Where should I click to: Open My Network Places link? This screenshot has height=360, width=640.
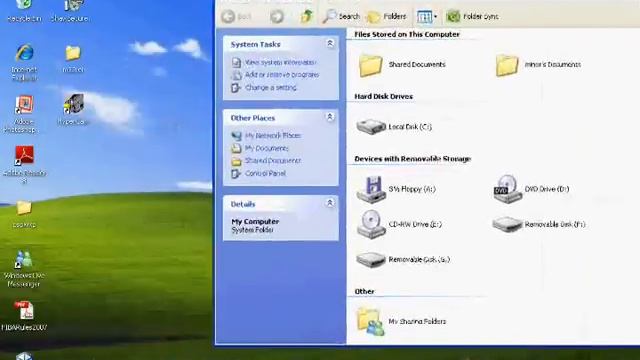[273, 136]
